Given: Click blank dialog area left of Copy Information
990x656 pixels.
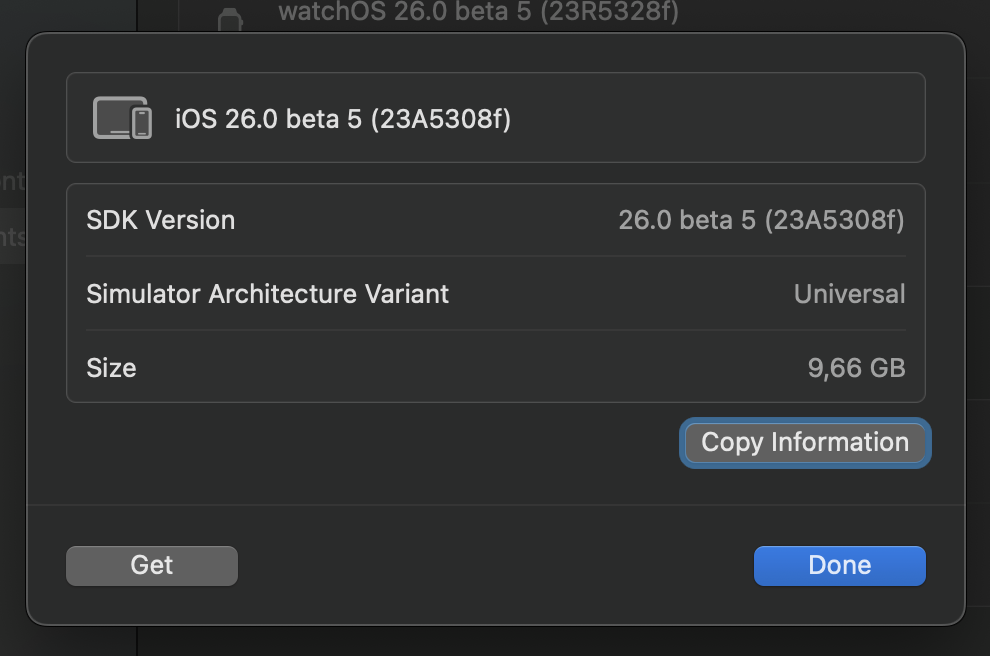Looking at the screenshot, I should click(373, 443).
